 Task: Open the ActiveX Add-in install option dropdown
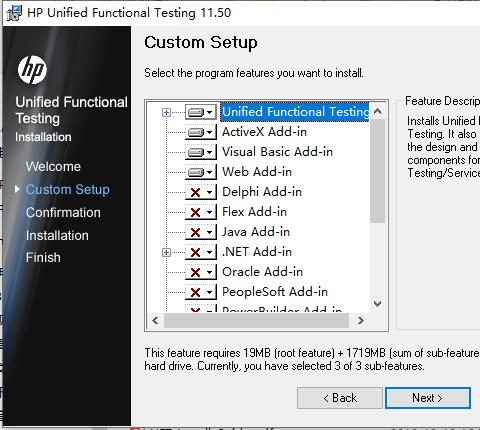coord(201,132)
